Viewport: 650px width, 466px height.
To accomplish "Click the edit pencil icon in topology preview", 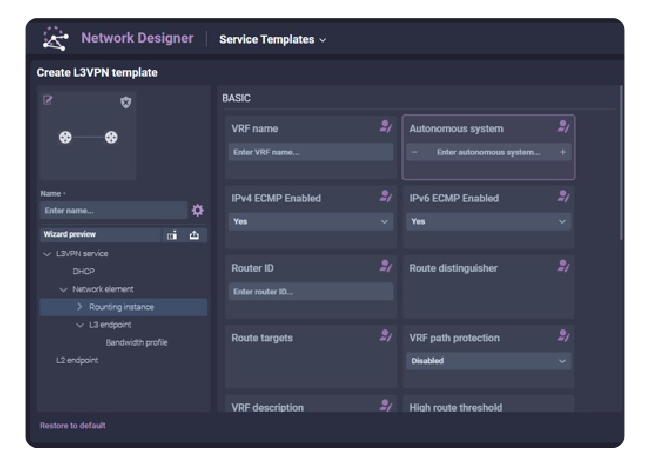I will pos(48,100).
